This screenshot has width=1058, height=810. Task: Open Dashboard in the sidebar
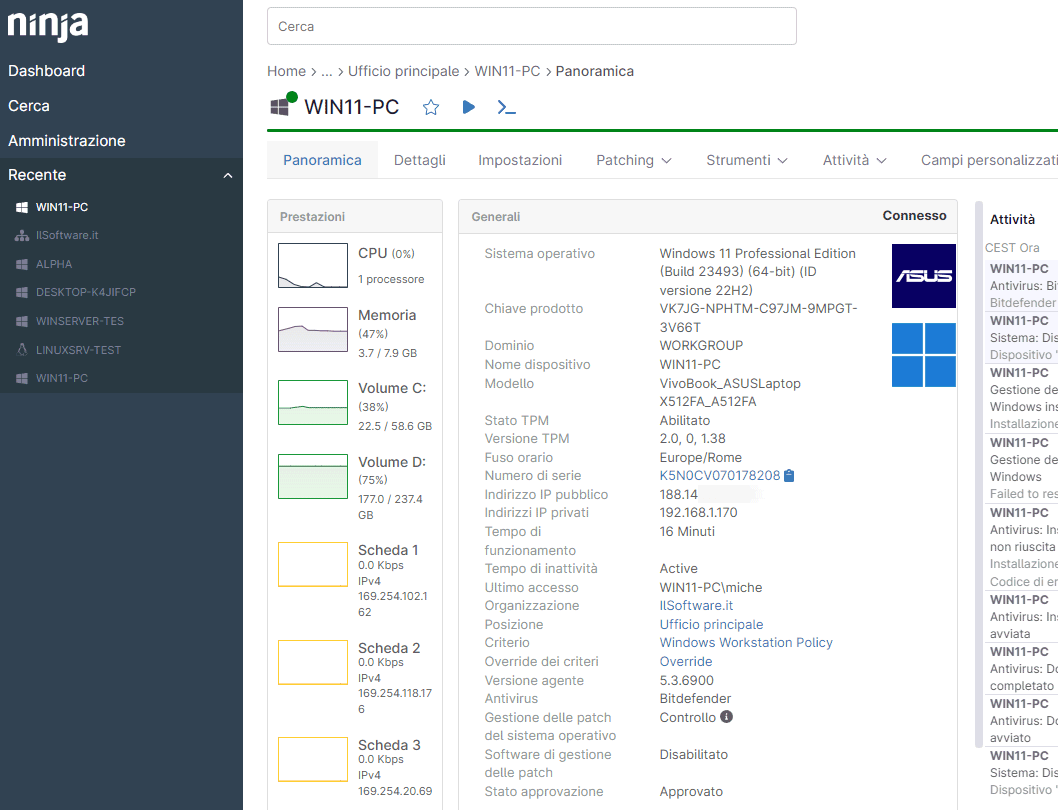tap(47, 71)
